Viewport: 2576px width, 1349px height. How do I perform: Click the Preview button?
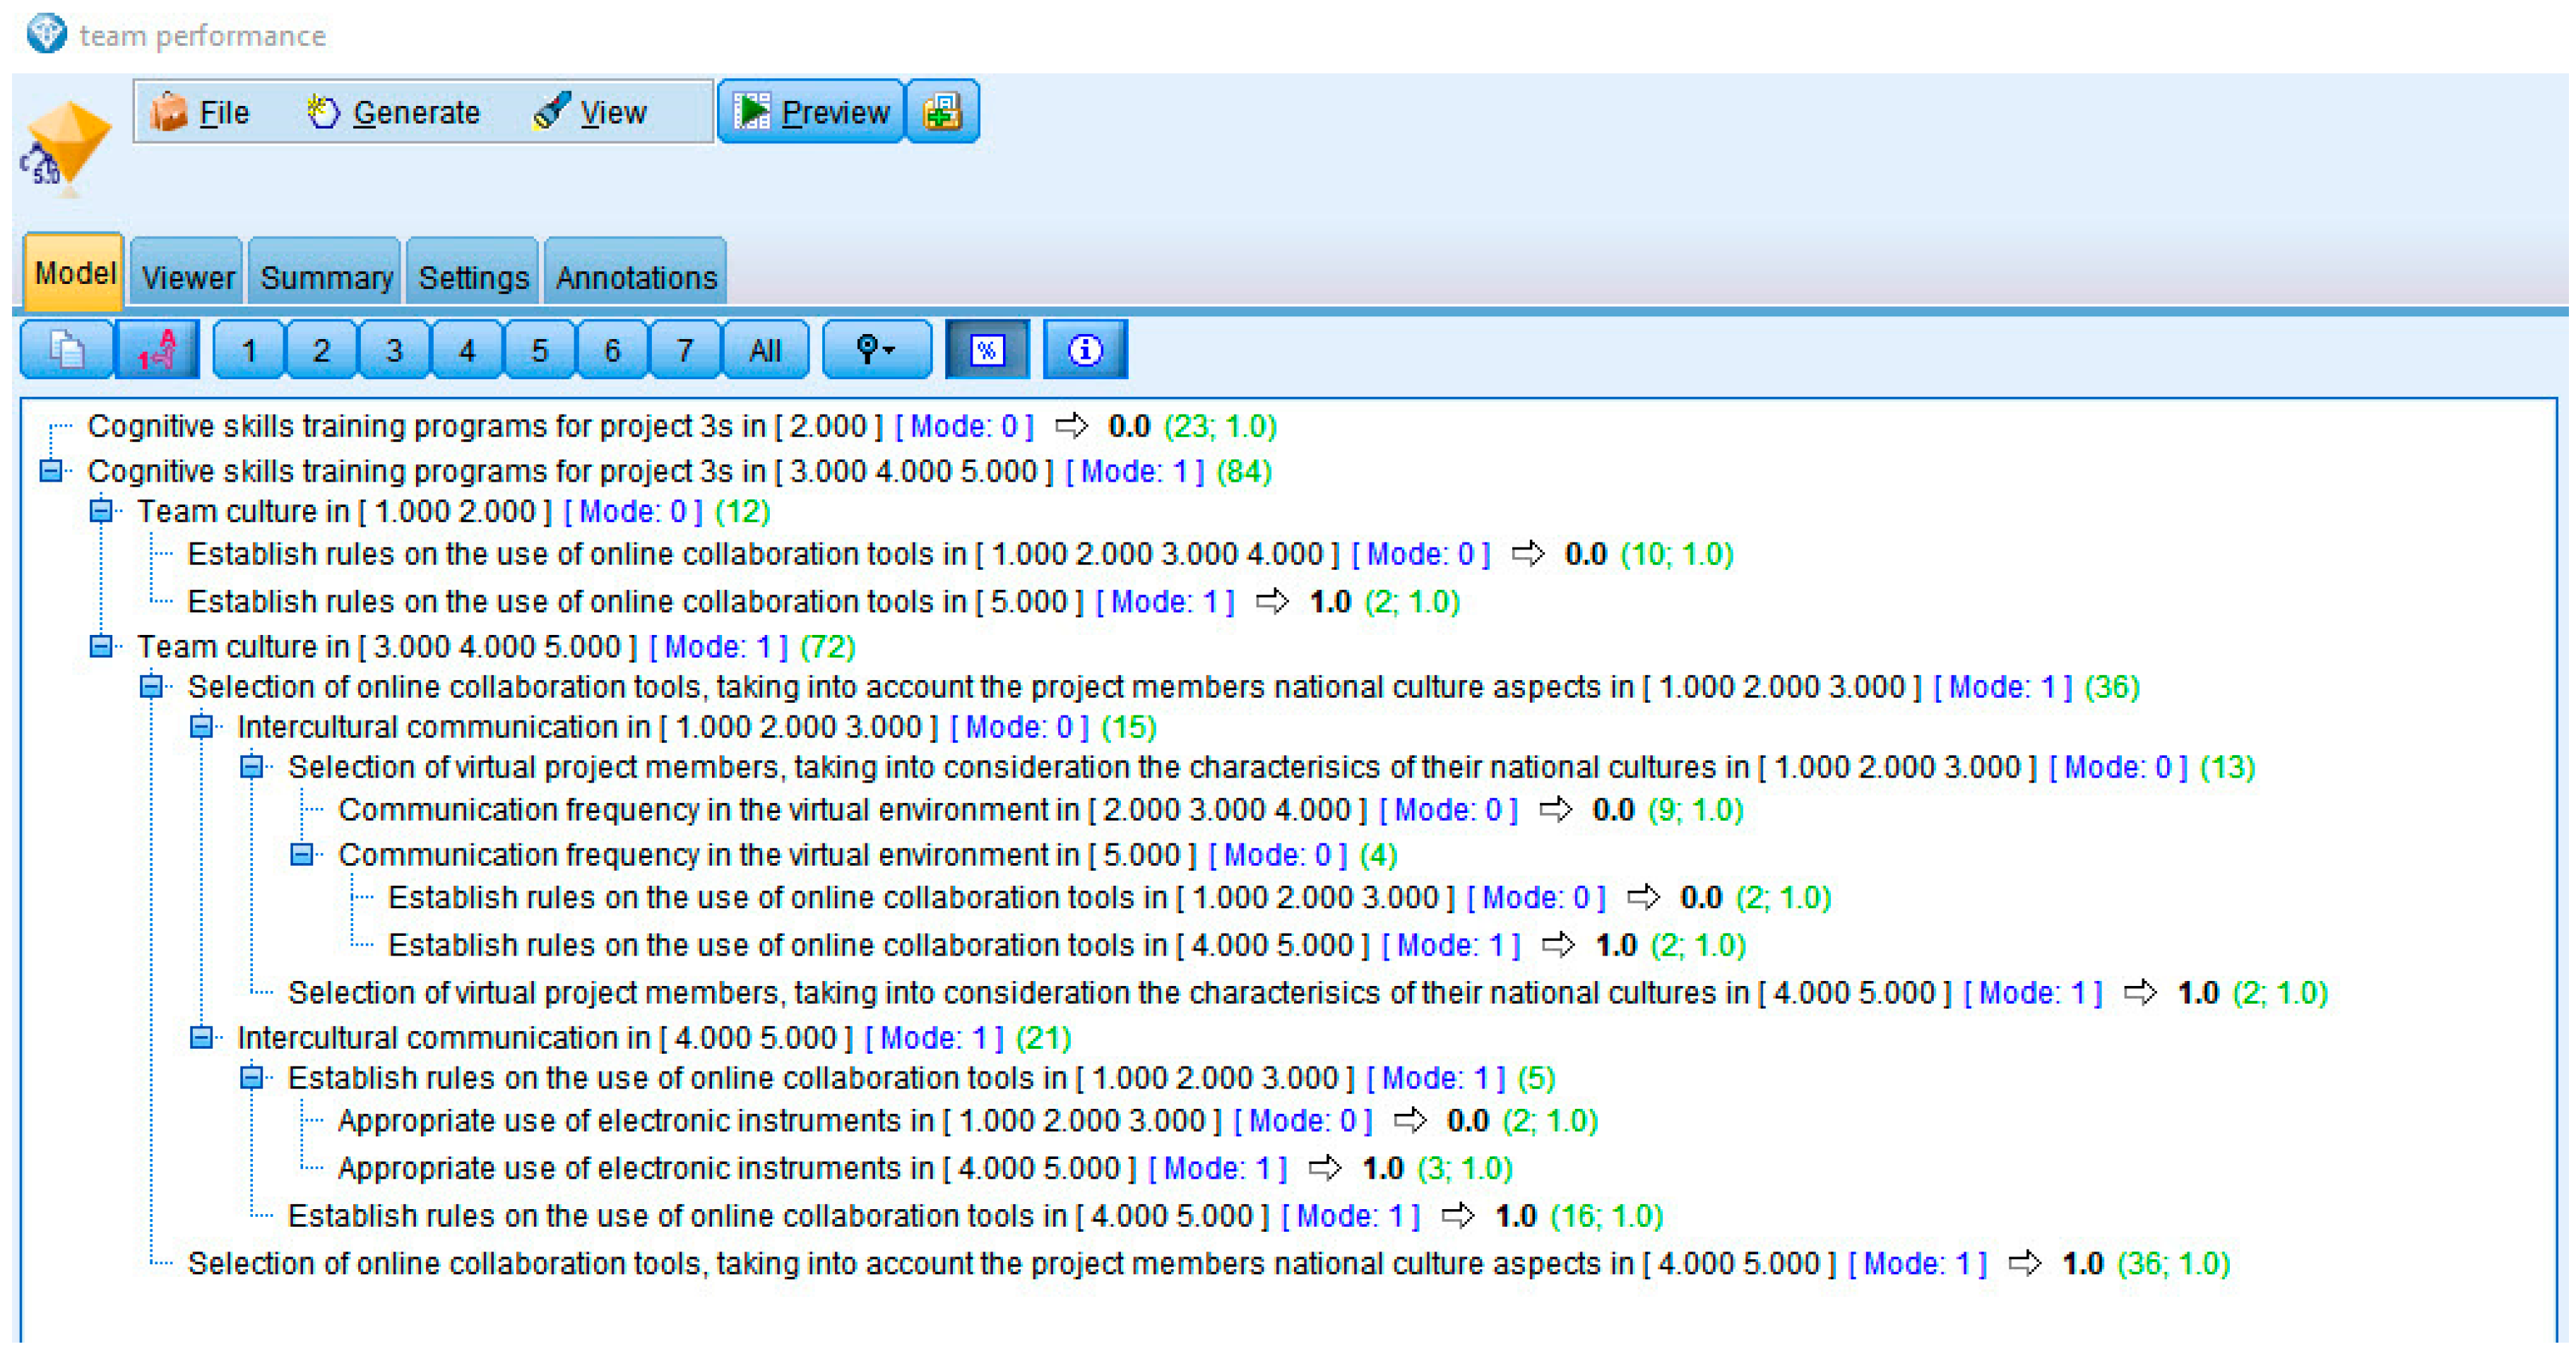pos(811,112)
